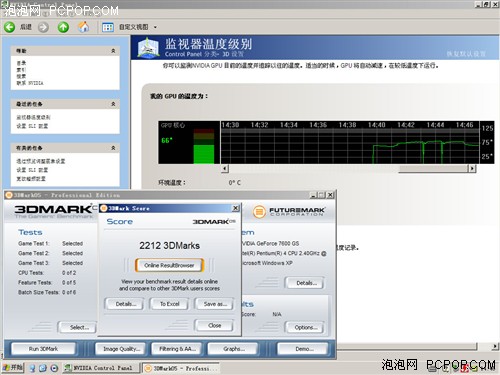Collapse the related tasks panel chevron
This screenshot has height=375, width=500.
pos(113,148)
